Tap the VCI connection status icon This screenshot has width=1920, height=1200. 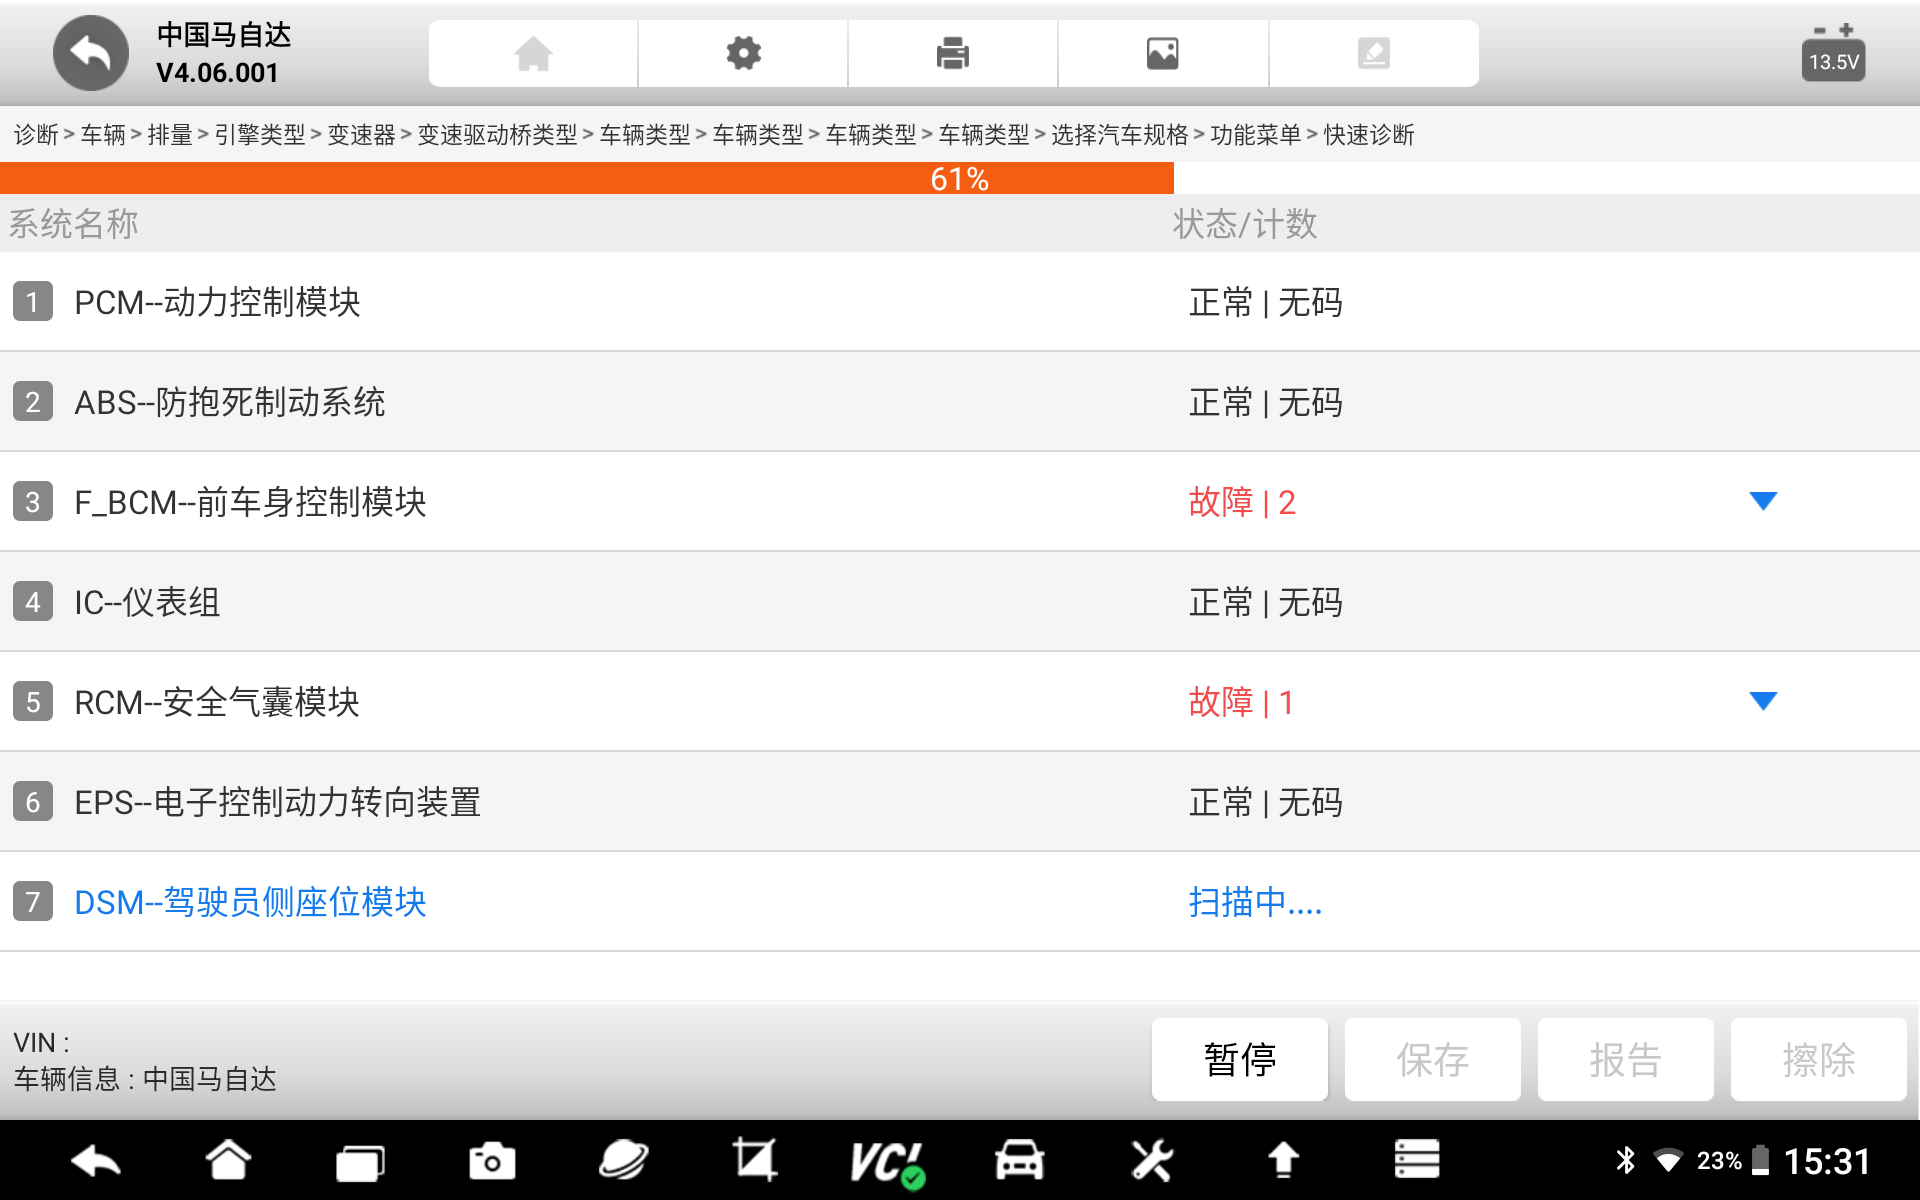tap(886, 1161)
